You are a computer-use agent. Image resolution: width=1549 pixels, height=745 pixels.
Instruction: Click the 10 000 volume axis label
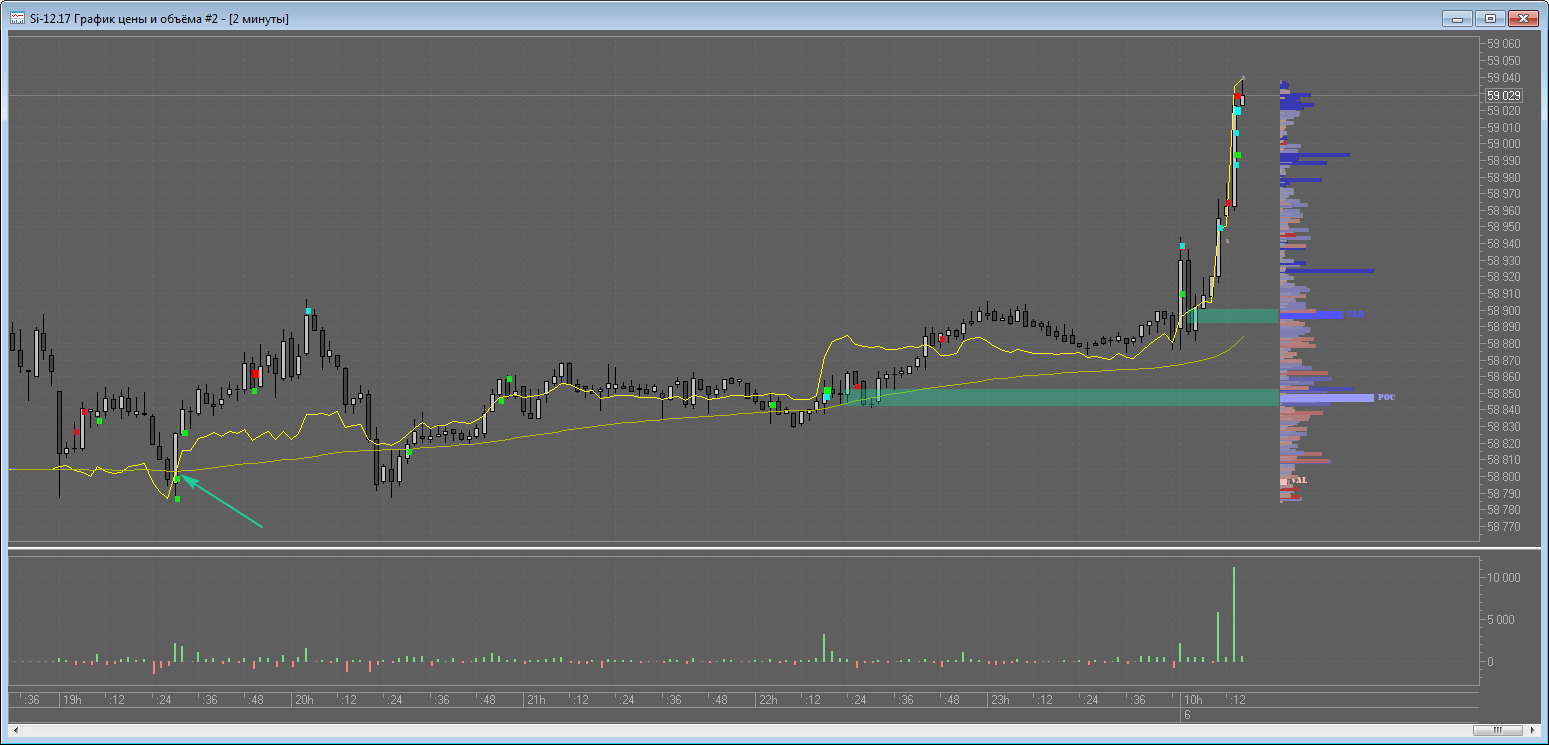coord(1504,577)
